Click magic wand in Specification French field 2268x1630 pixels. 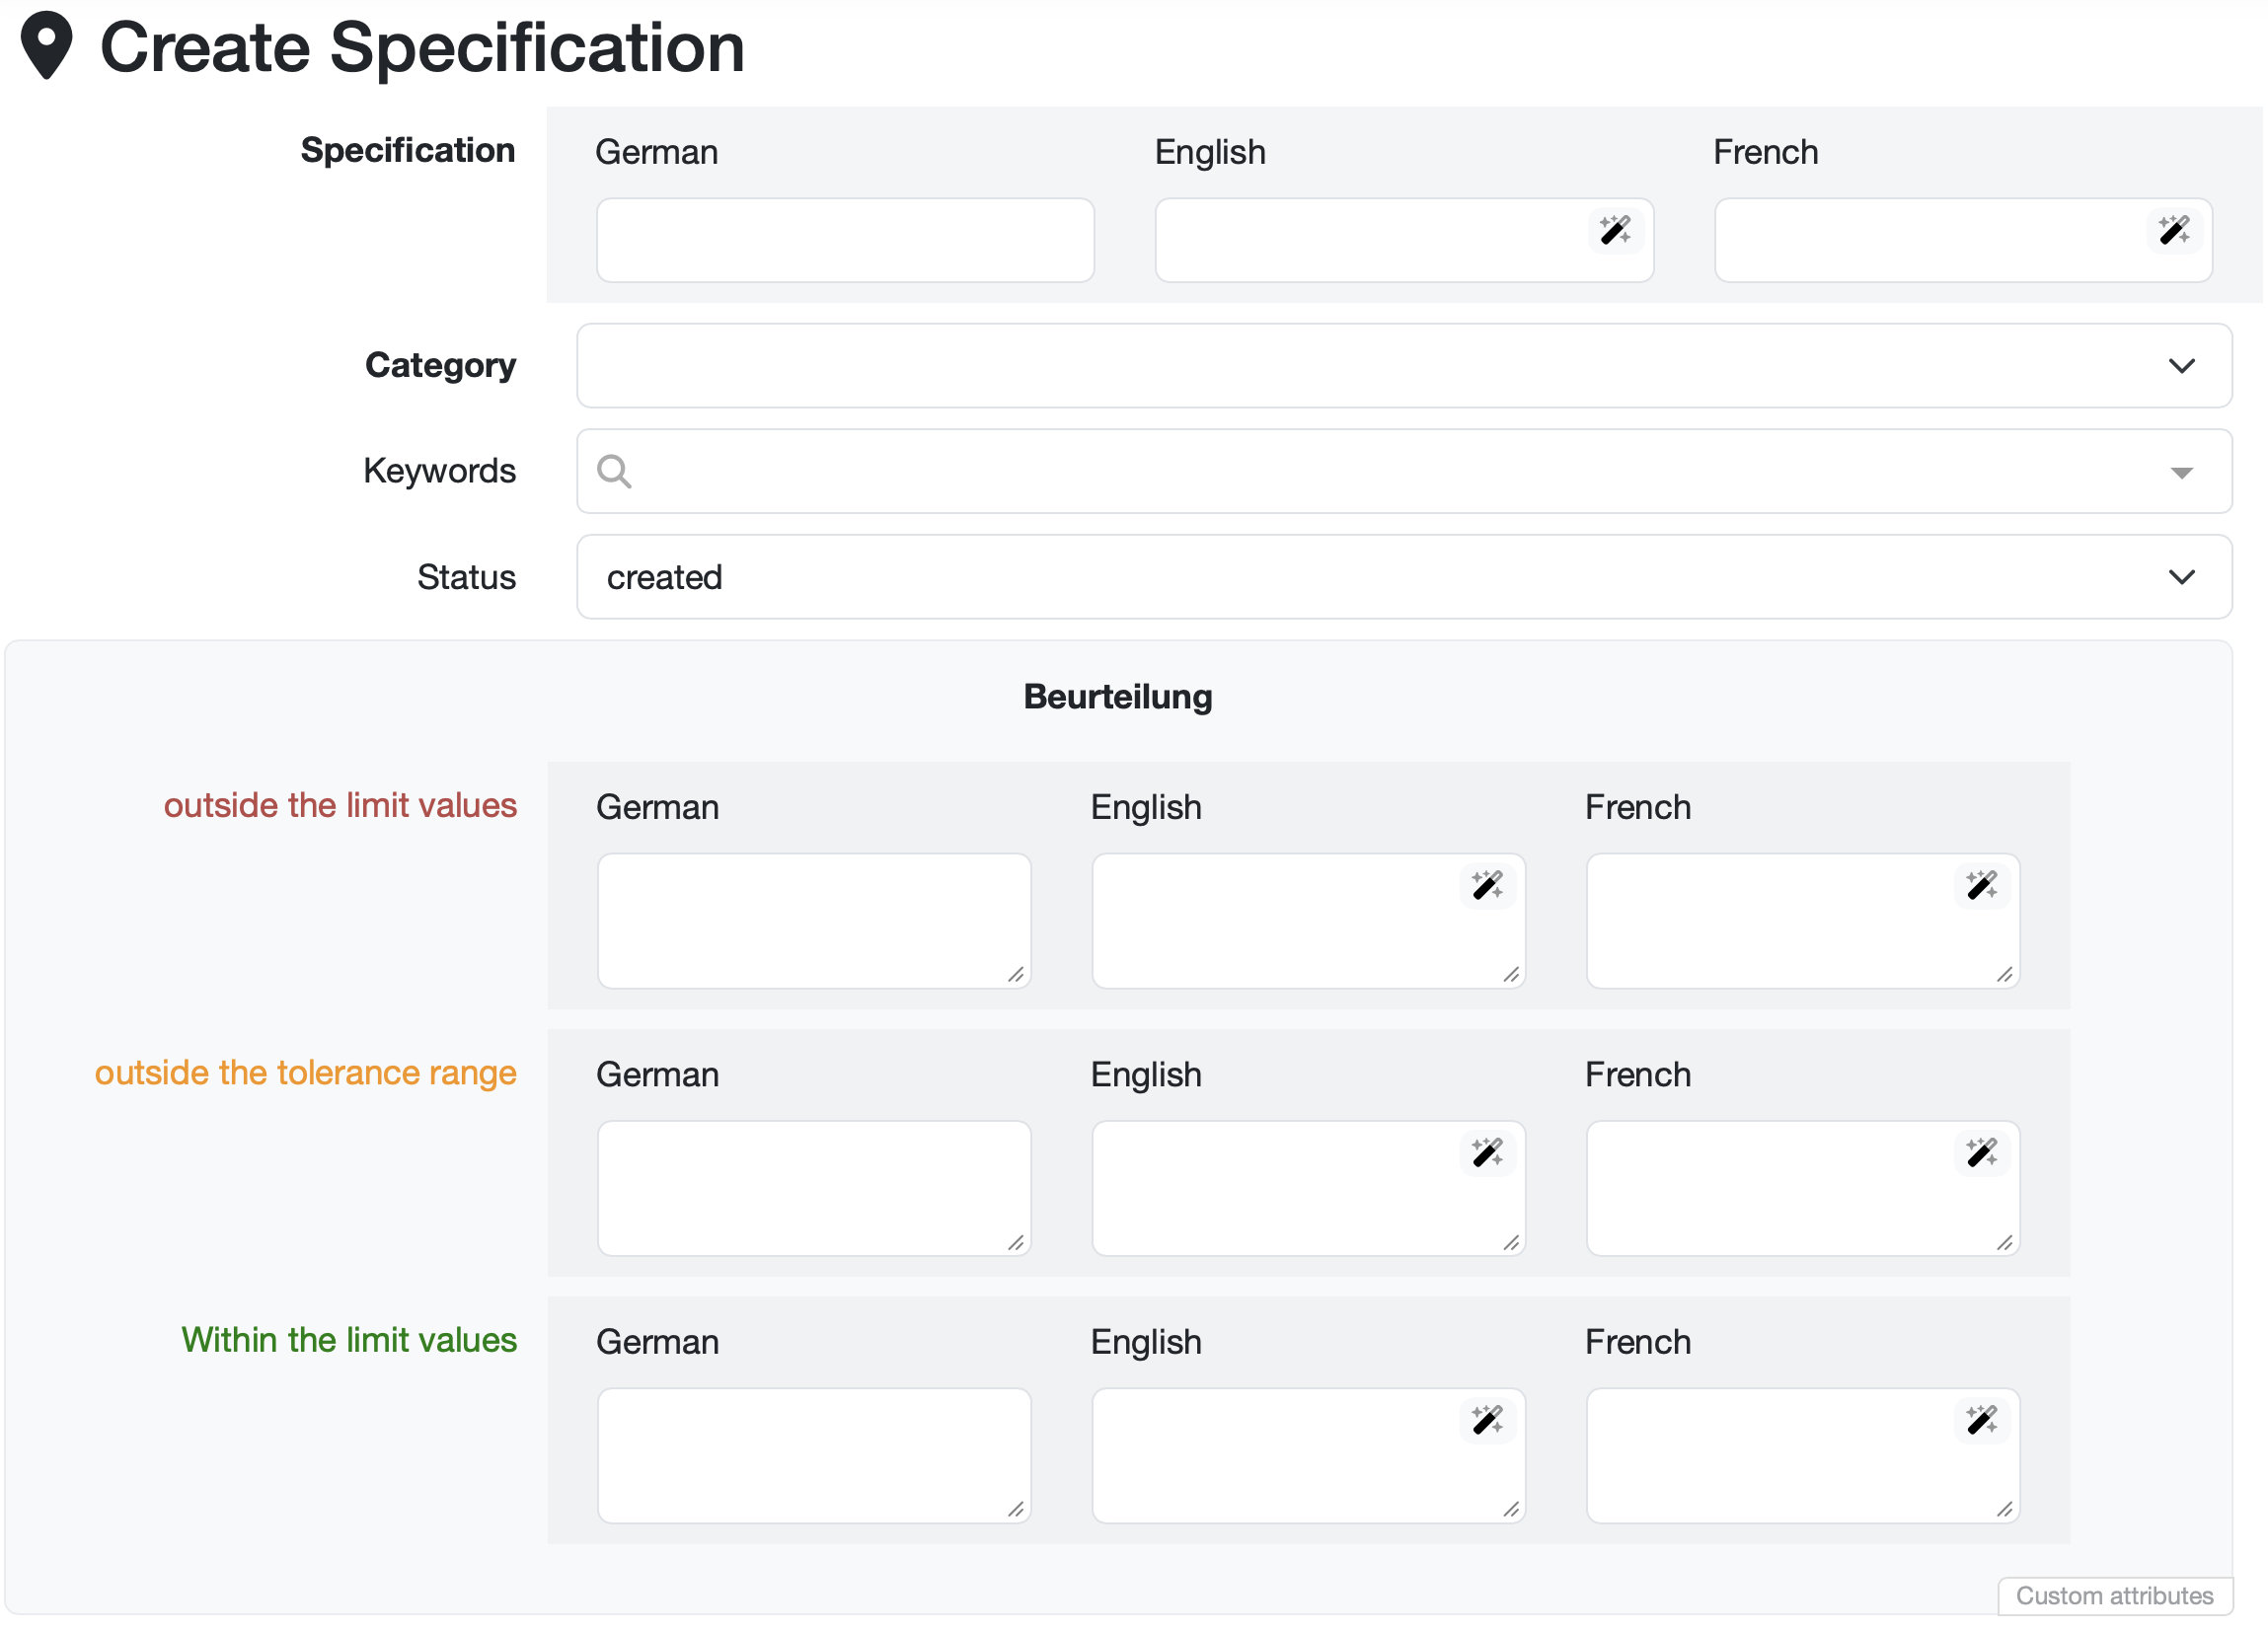(2173, 230)
